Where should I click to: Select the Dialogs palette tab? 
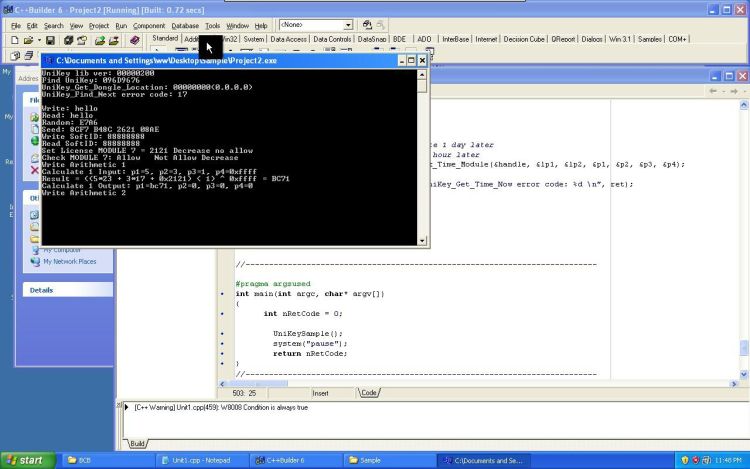coord(592,39)
